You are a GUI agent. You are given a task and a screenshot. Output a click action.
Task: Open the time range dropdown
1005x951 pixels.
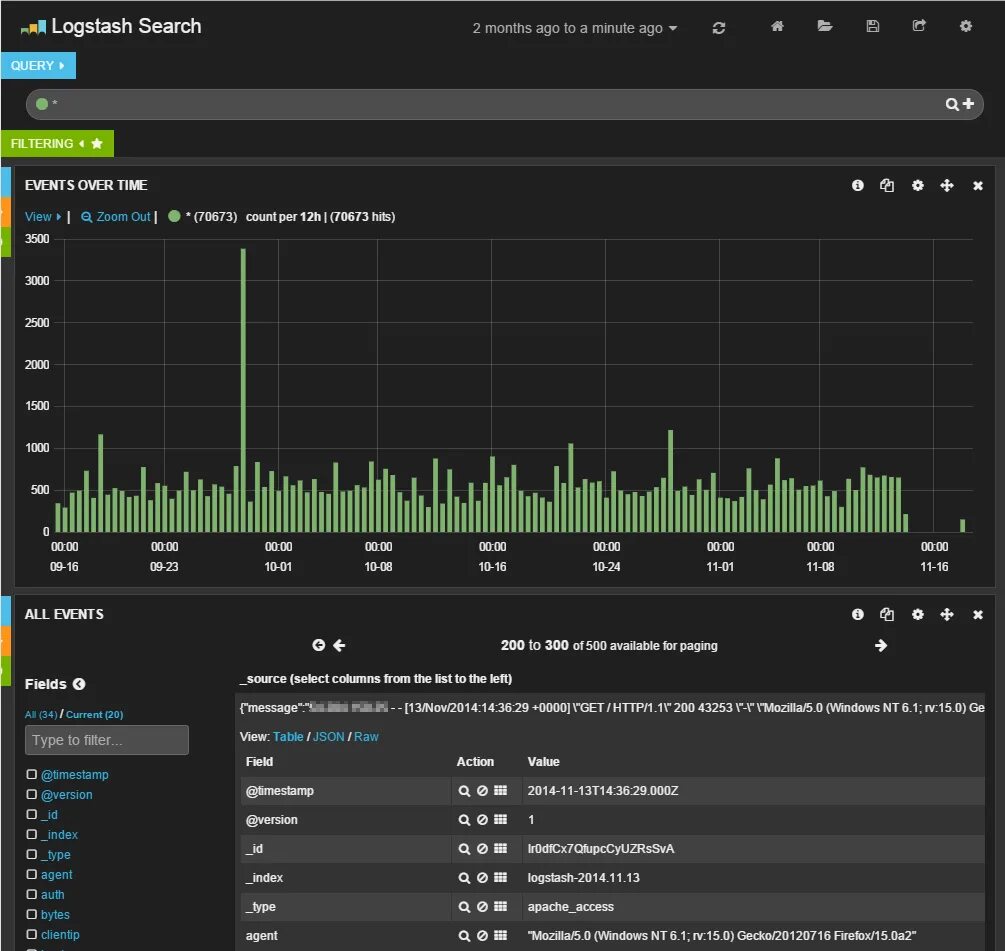[574, 28]
